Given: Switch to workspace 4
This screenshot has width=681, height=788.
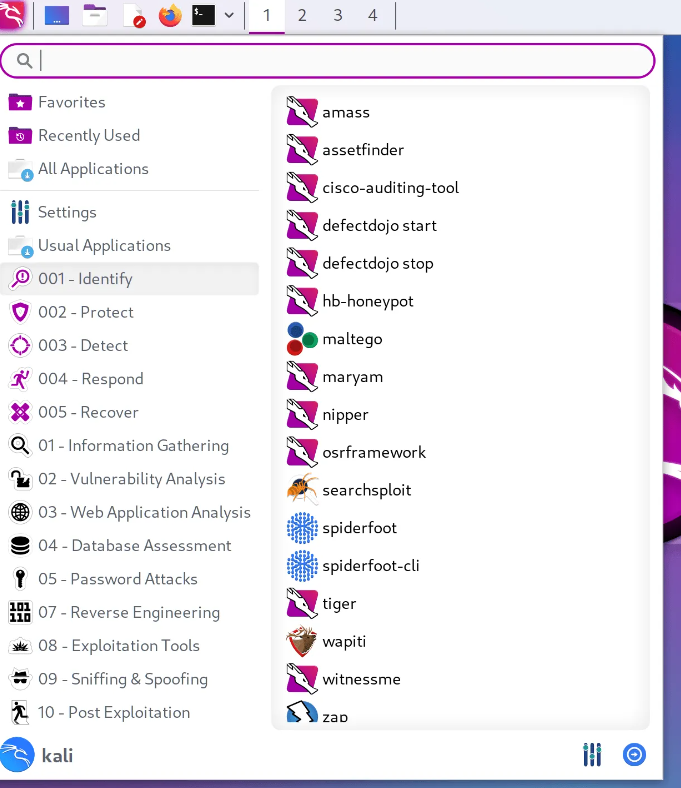Looking at the screenshot, I should point(372,16).
